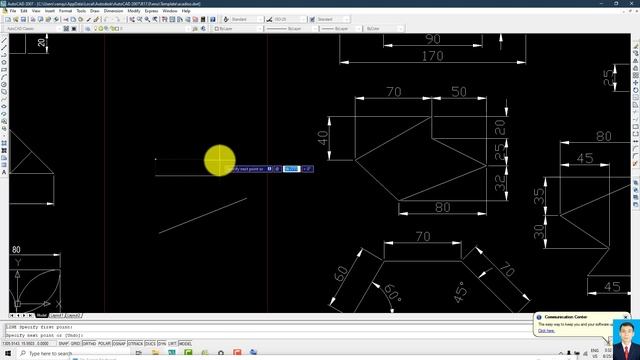Open the ByLayer linetype dropdown

click(291, 29)
